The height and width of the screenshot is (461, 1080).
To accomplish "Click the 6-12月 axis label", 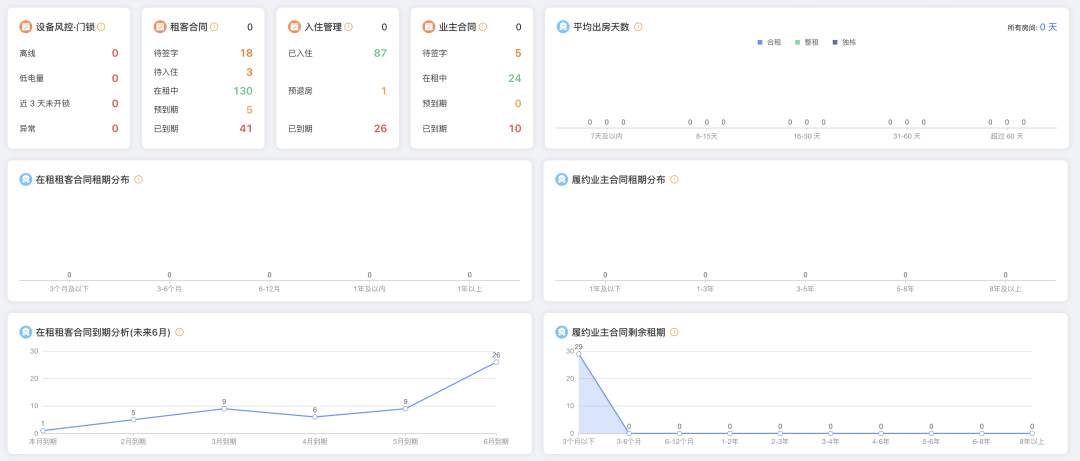I will (x=269, y=288).
